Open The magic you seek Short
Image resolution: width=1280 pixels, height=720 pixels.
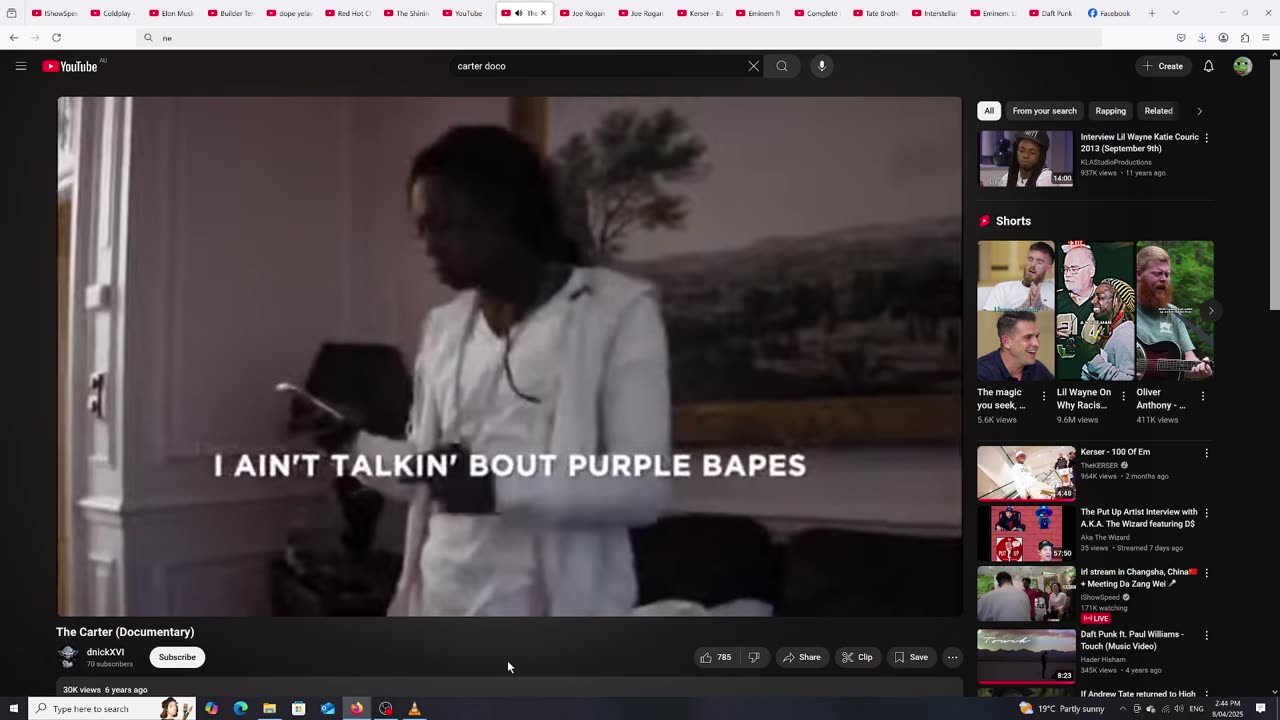pyautogui.click(x=1015, y=311)
